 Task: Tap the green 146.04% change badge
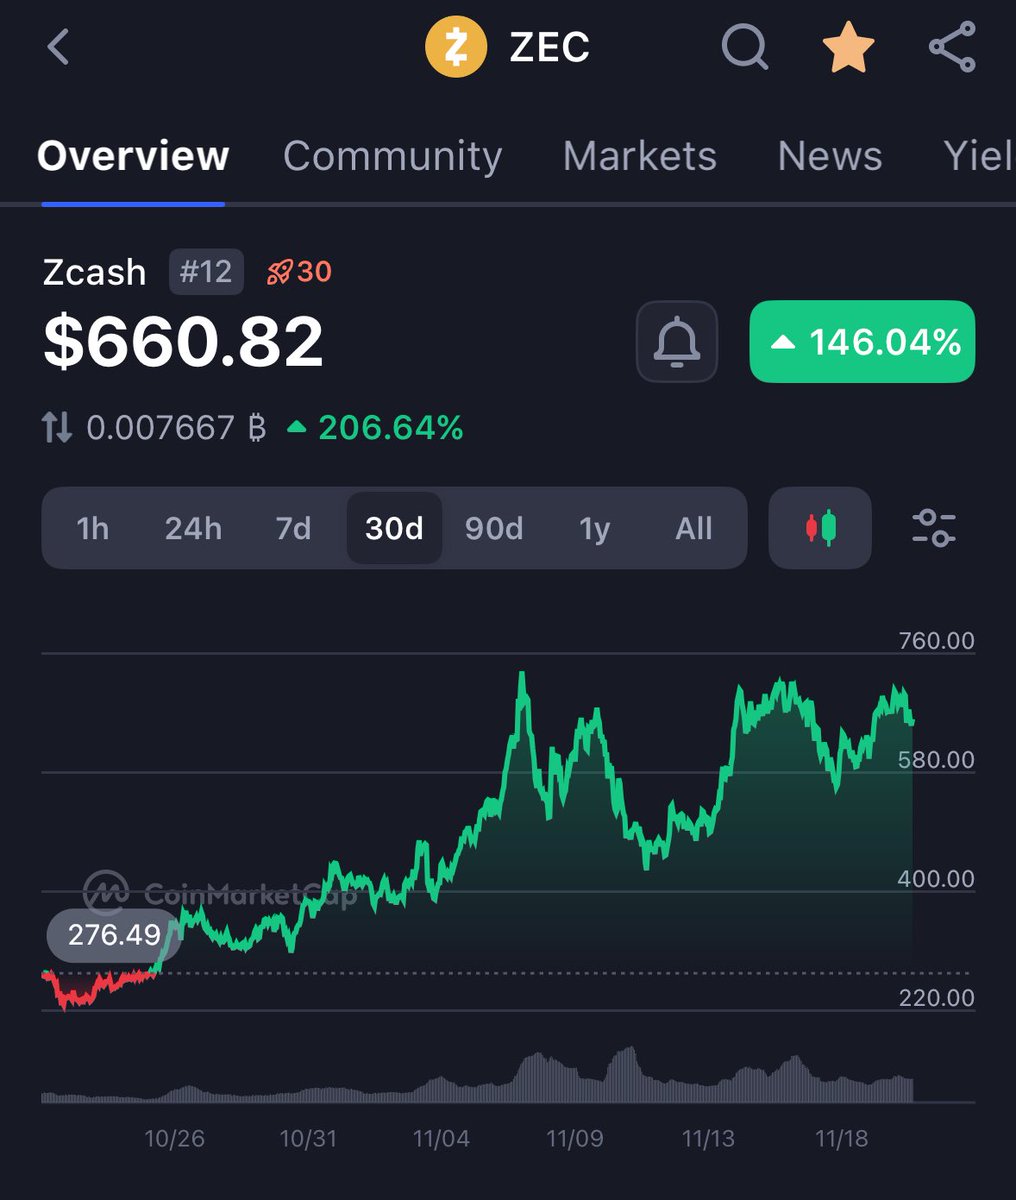click(x=862, y=342)
